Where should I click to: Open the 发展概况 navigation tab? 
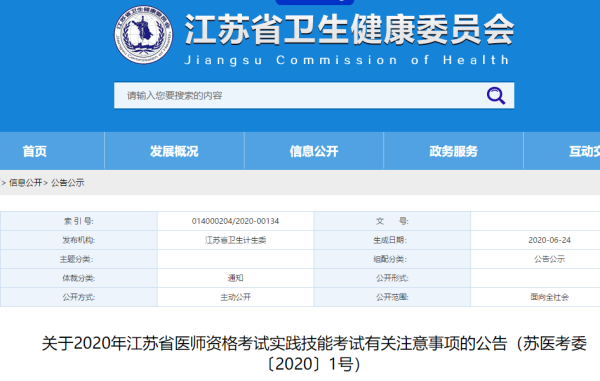coord(174,151)
